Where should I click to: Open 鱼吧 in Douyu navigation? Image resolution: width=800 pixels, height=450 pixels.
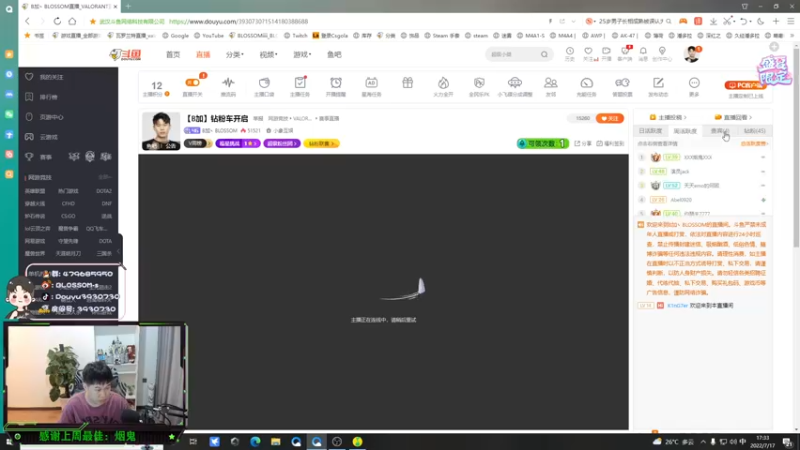coord(334,55)
